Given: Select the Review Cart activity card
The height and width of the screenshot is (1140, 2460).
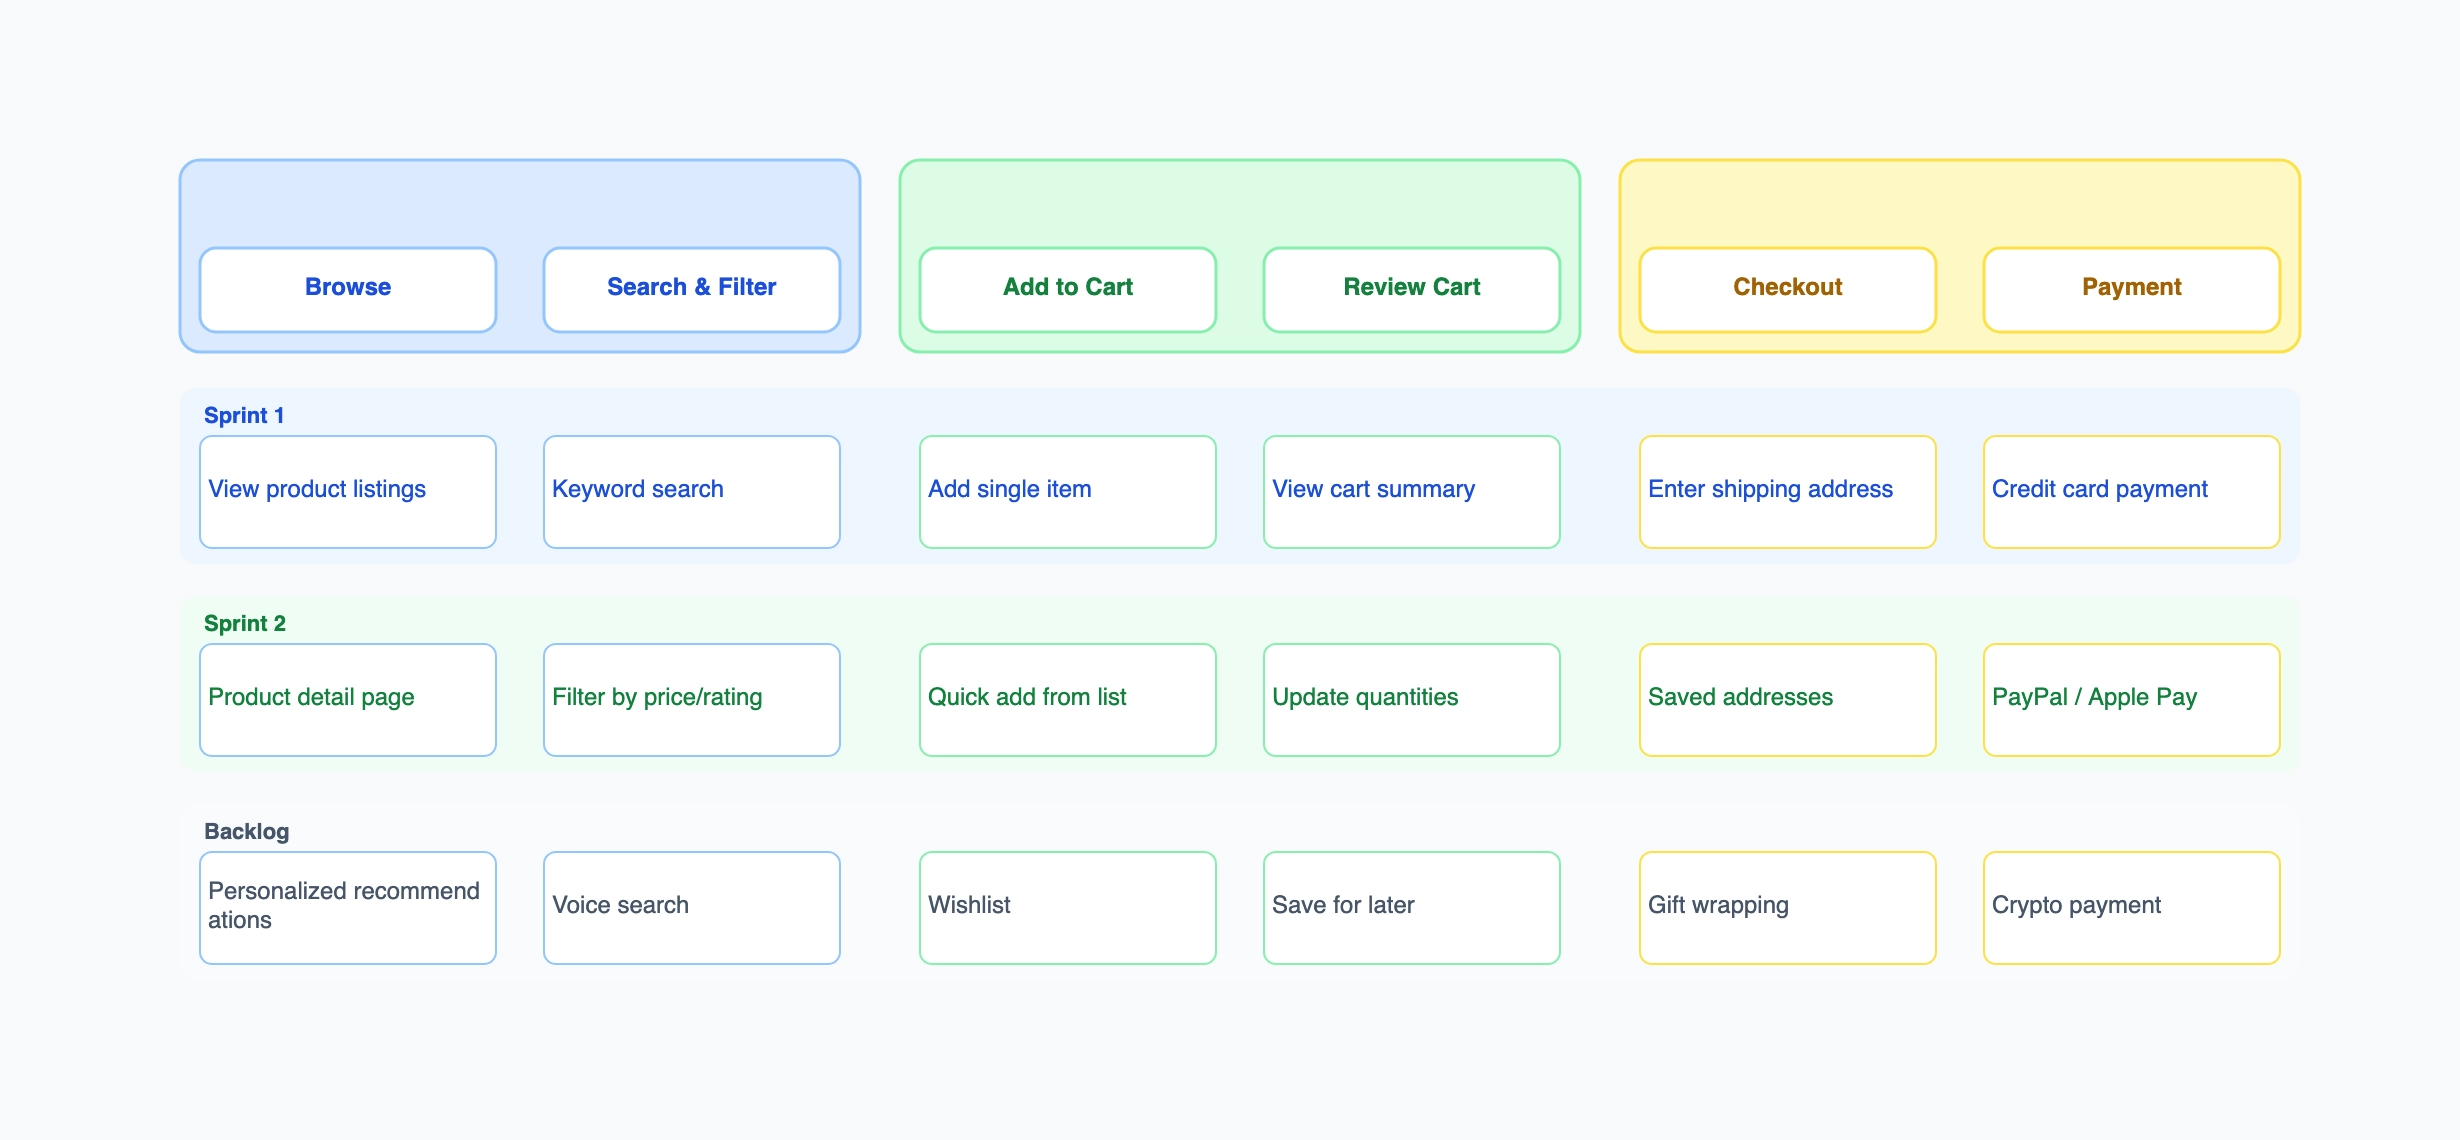Looking at the screenshot, I should tap(1411, 288).
